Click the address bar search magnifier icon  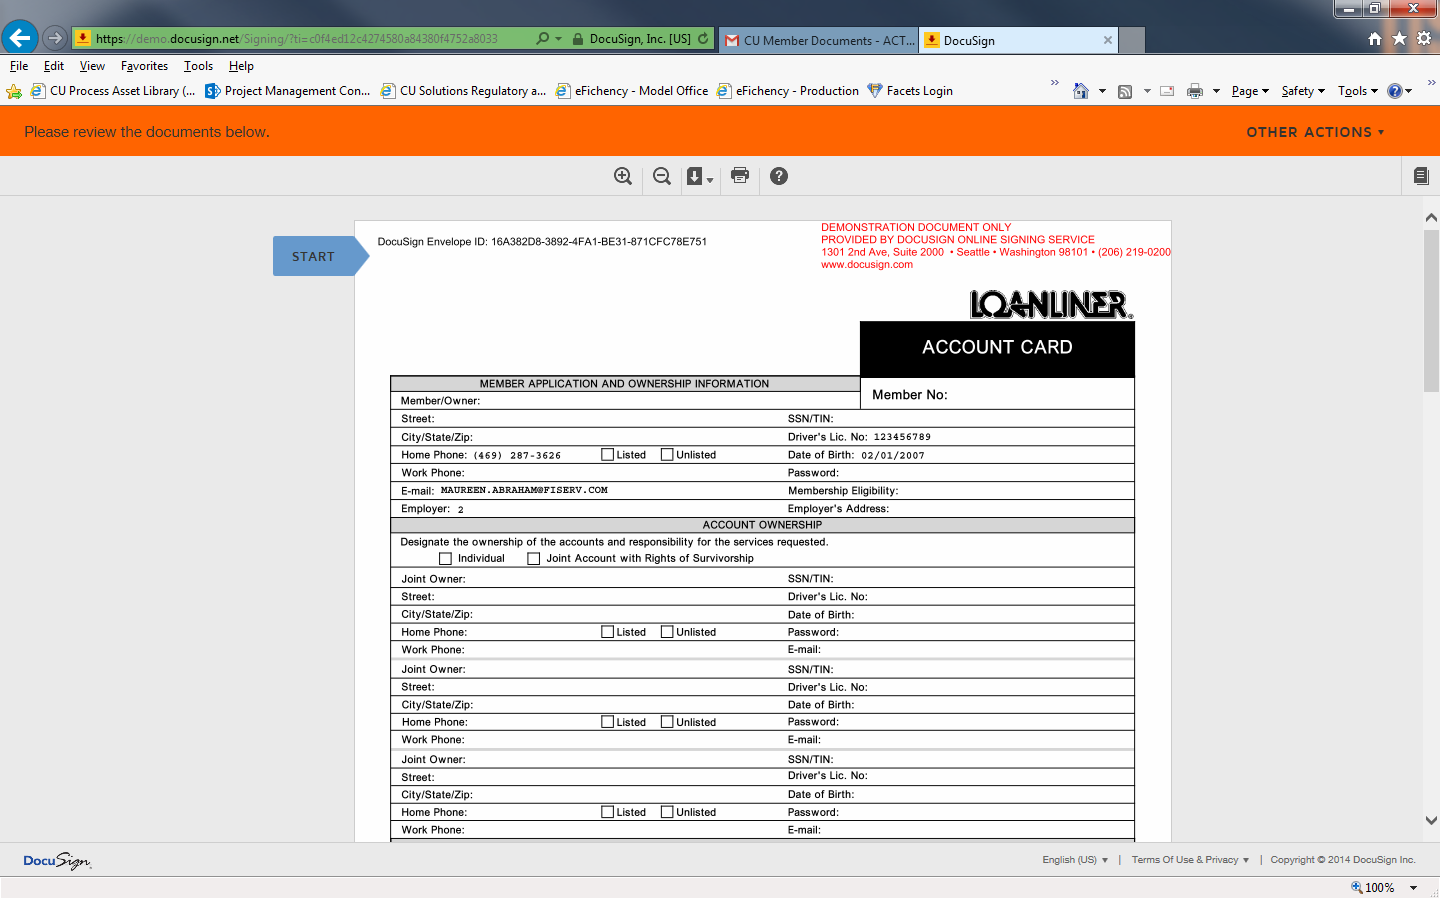click(543, 38)
